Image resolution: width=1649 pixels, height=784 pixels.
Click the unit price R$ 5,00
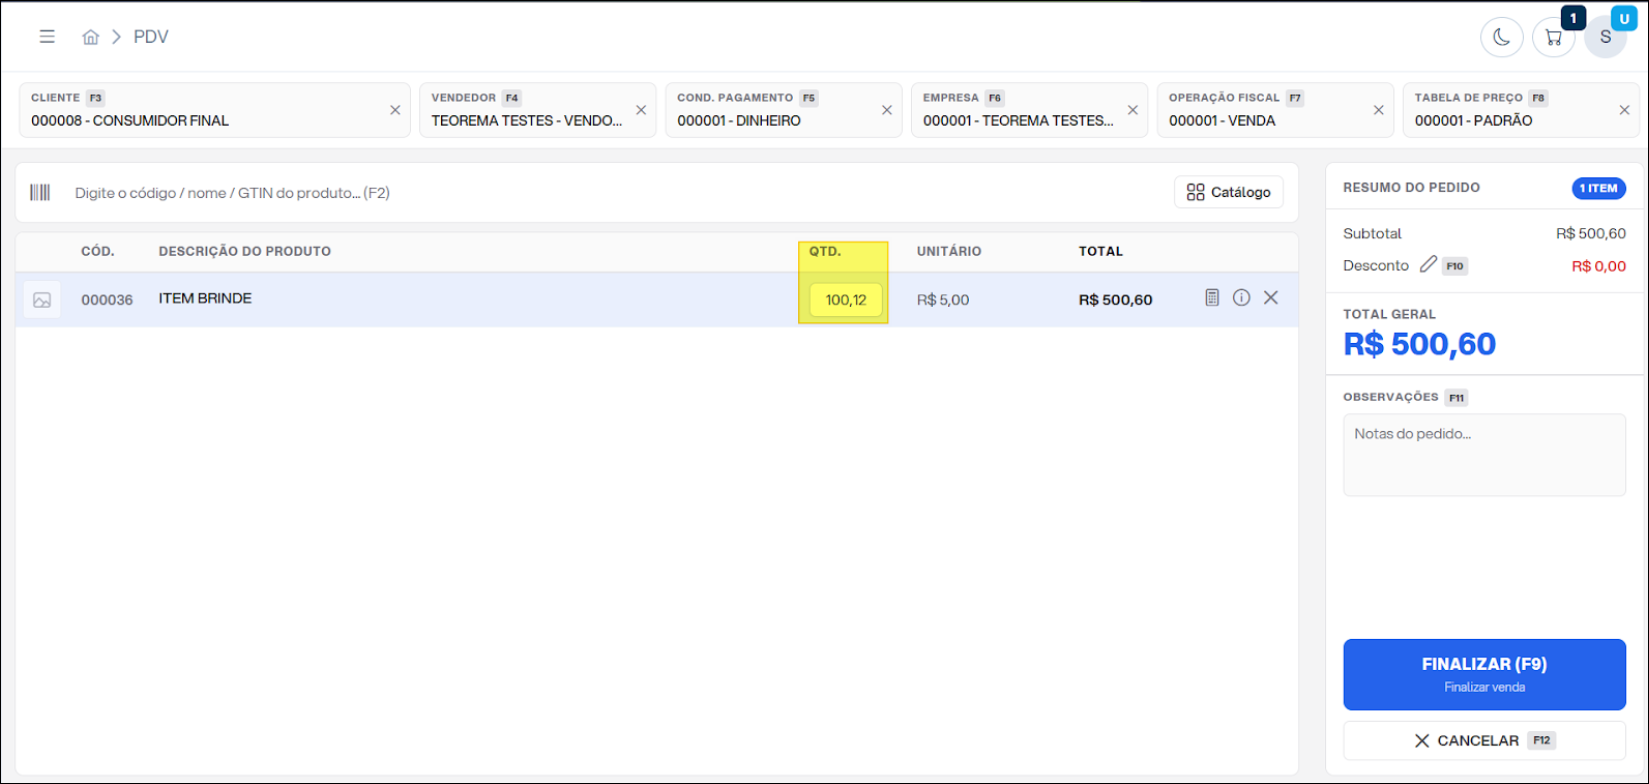943,300
